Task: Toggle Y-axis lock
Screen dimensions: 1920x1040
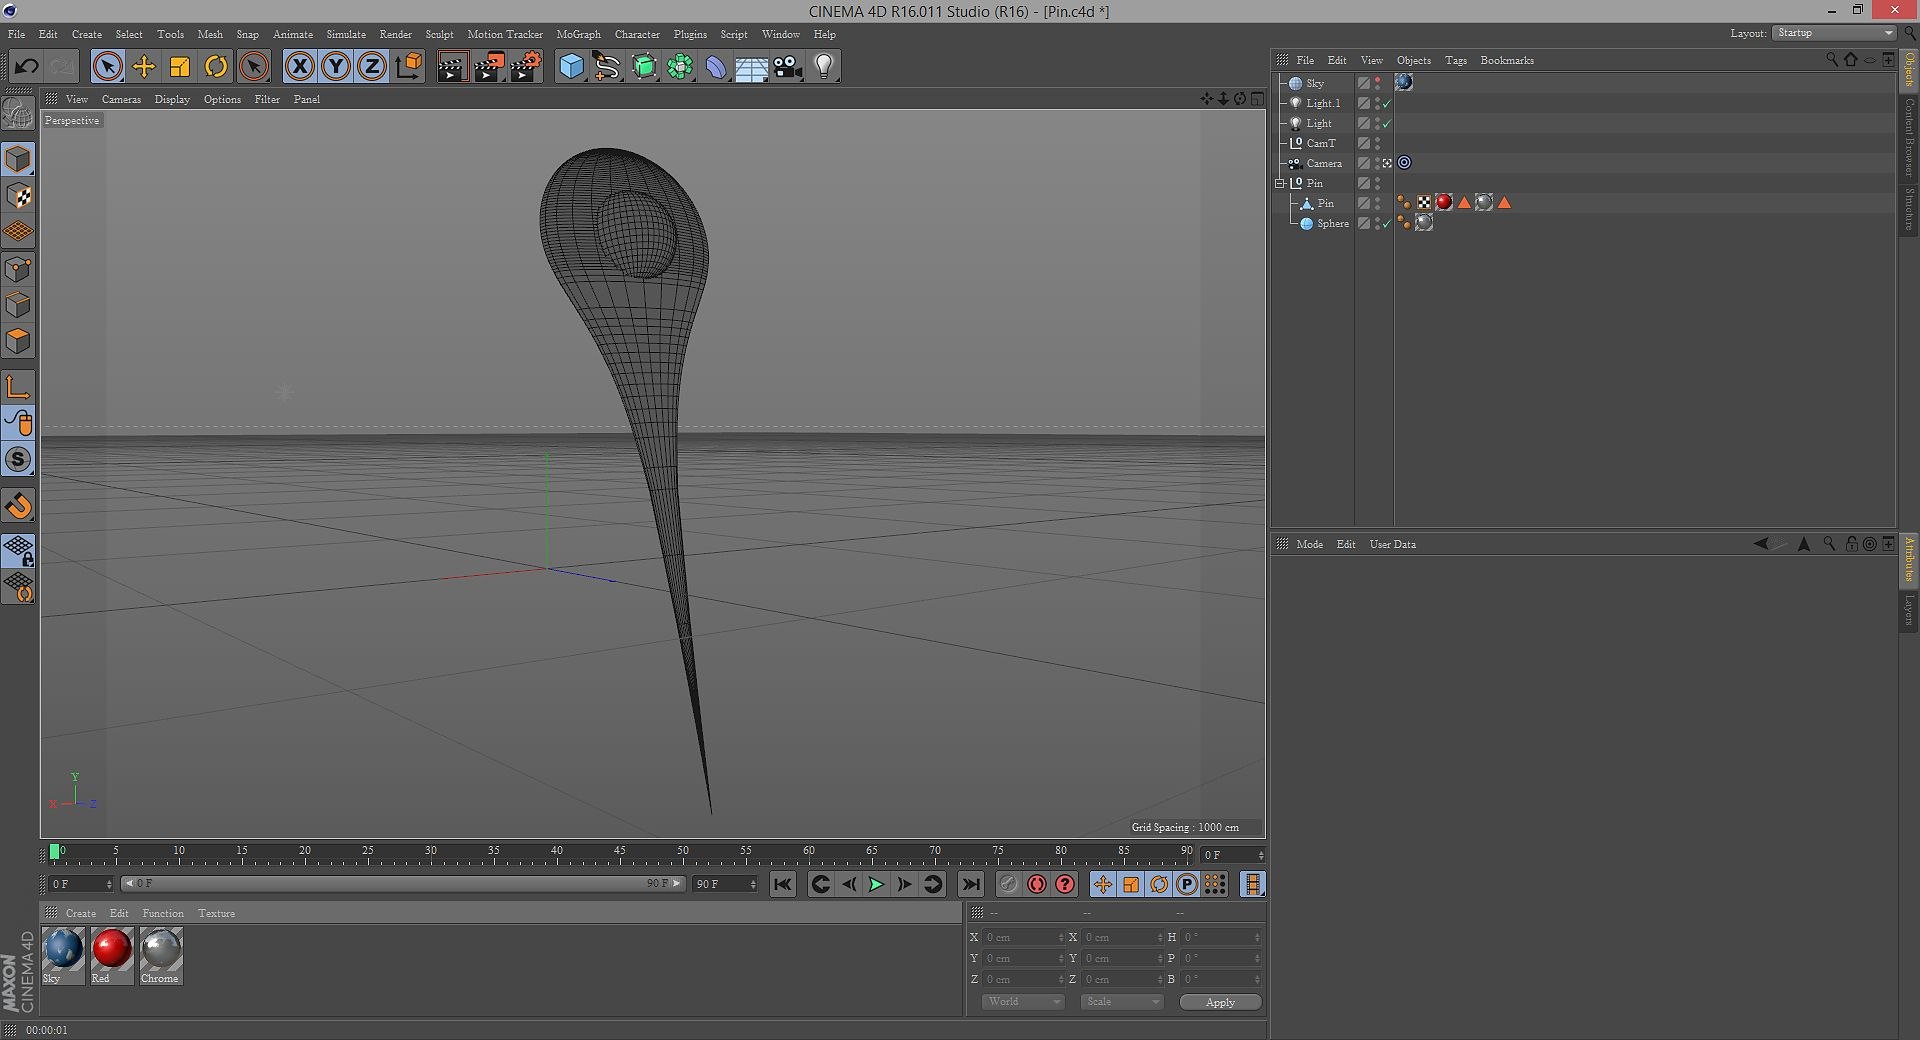Action: tap(336, 67)
